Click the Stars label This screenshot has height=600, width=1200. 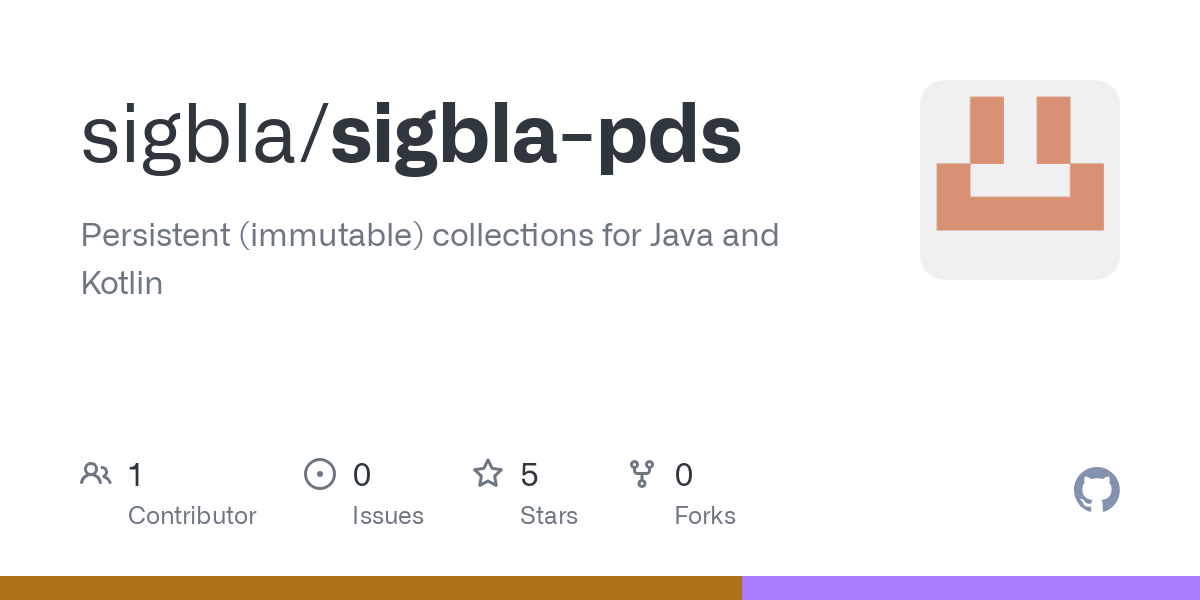pos(549,516)
